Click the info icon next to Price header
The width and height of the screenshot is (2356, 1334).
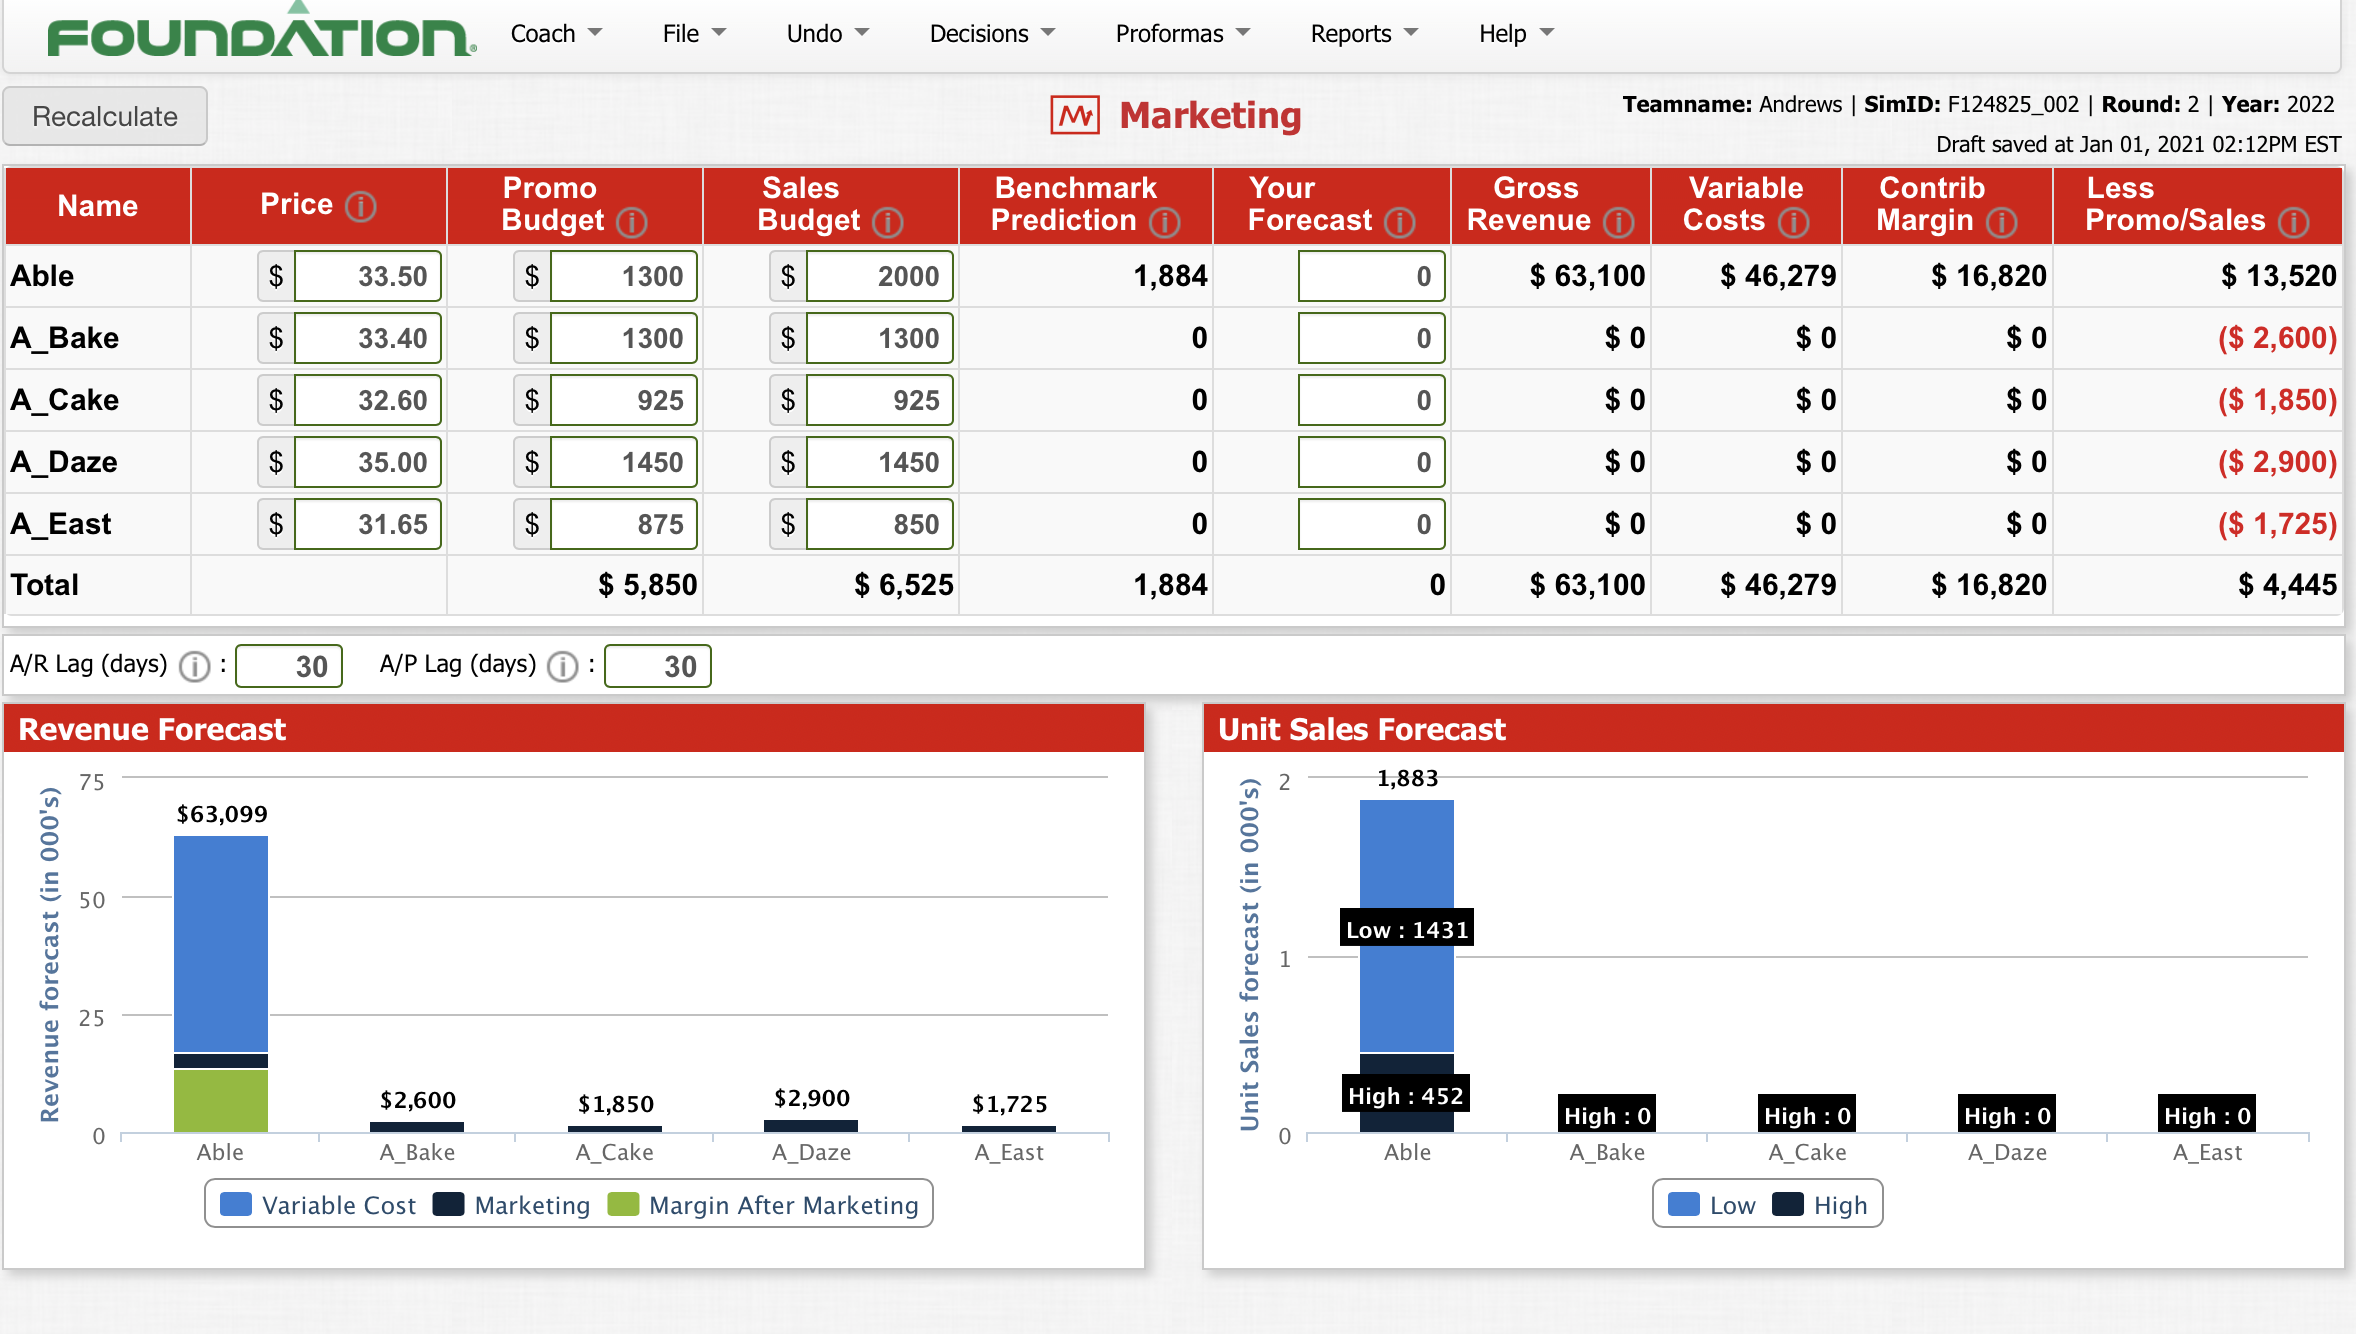pyautogui.click(x=361, y=206)
